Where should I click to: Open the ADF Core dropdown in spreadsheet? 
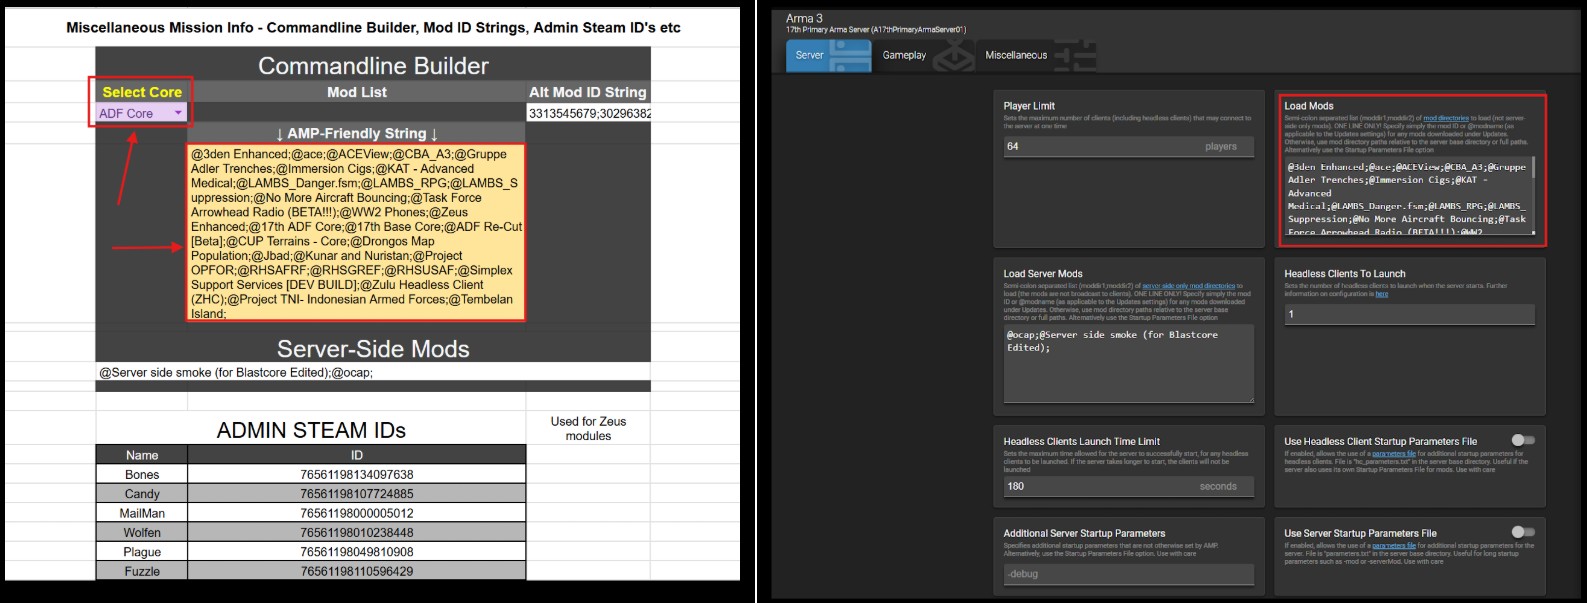[x=141, y=113]
